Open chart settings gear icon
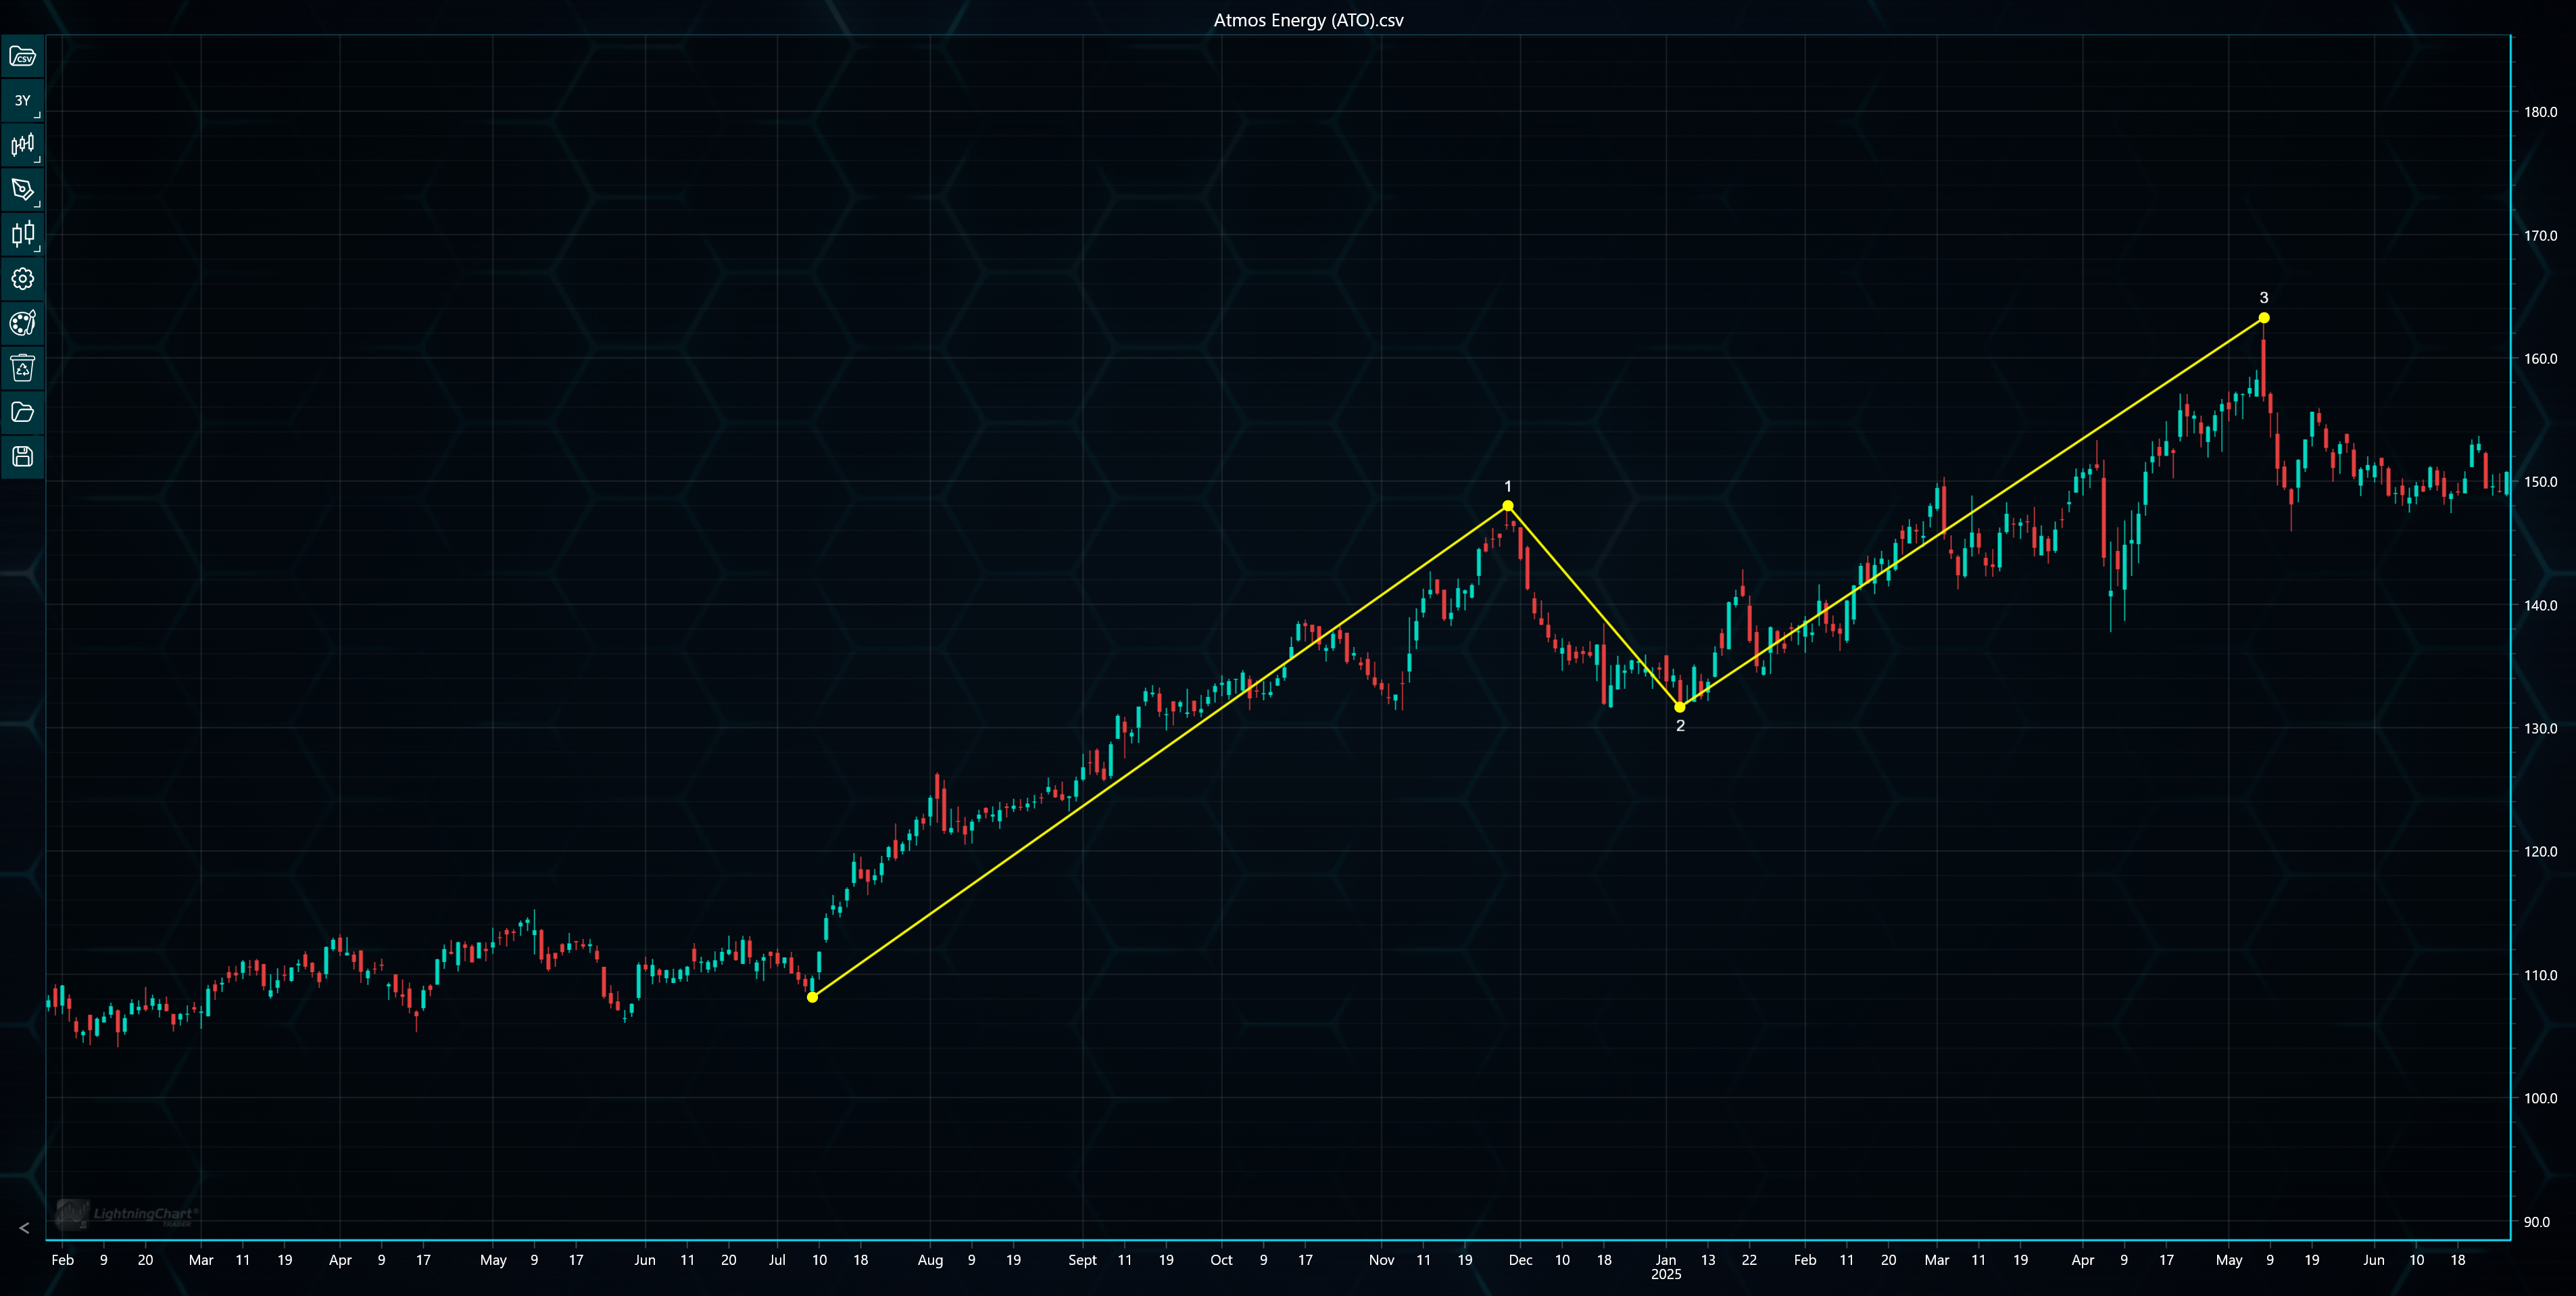 click(22, 279)
